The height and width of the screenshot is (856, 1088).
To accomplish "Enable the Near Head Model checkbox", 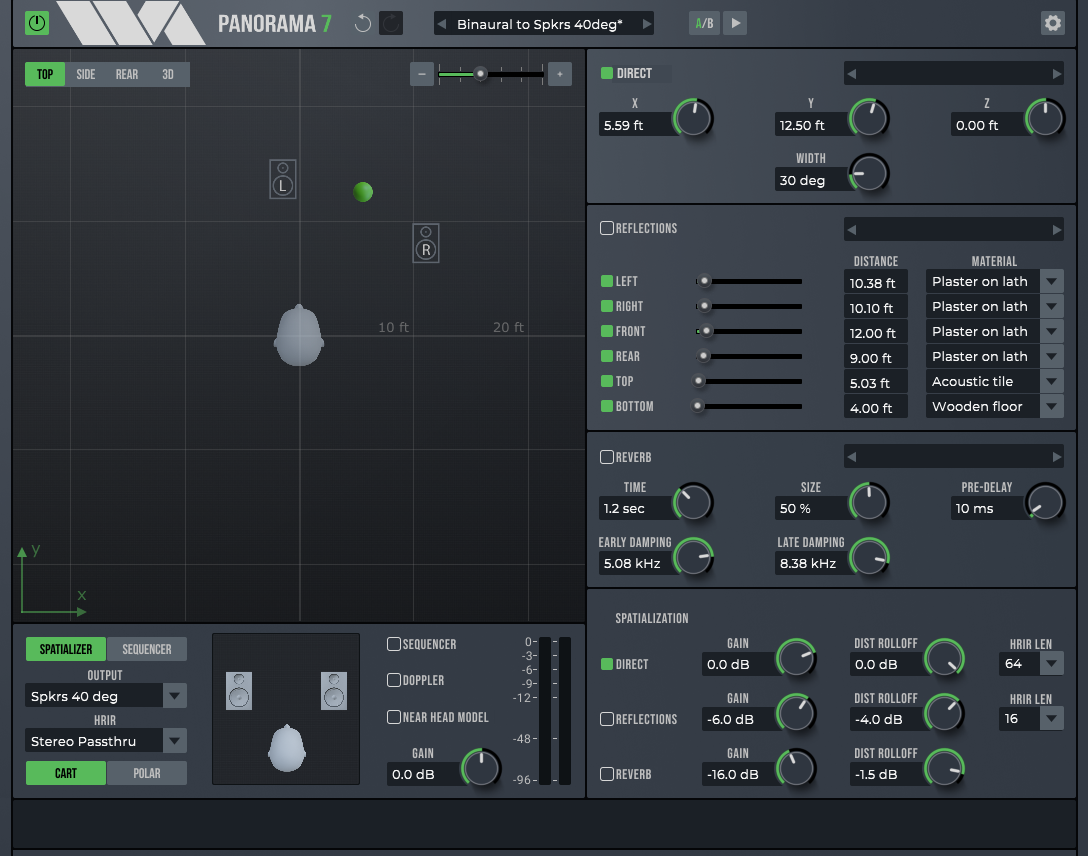I will pos(393,717).
